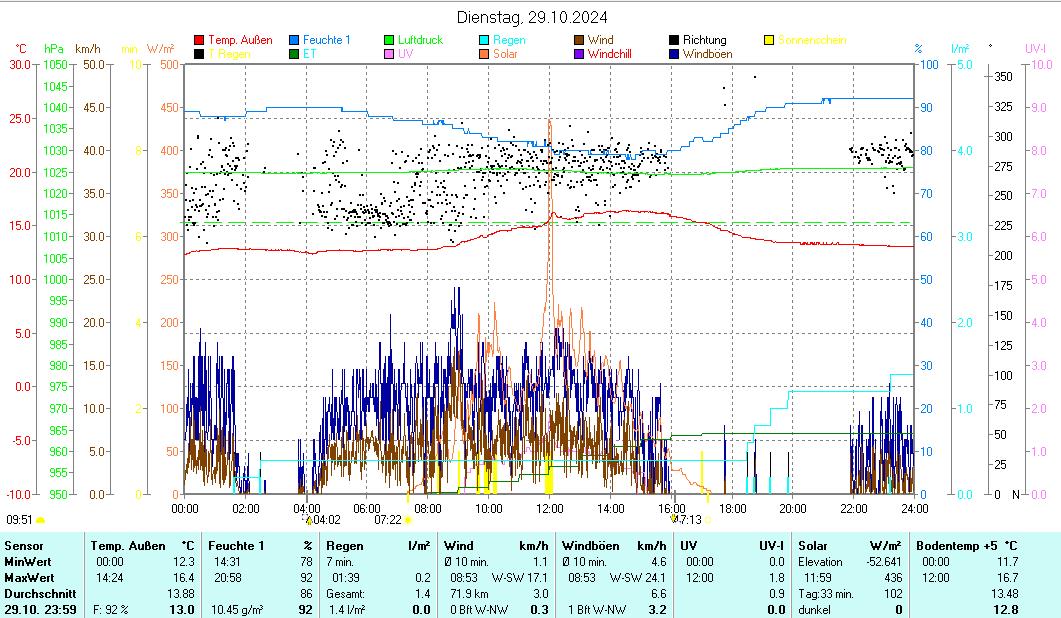Screen dimensions: 1061x618
Task: Click the cyan Regen legend square
Action: [485, 40]
